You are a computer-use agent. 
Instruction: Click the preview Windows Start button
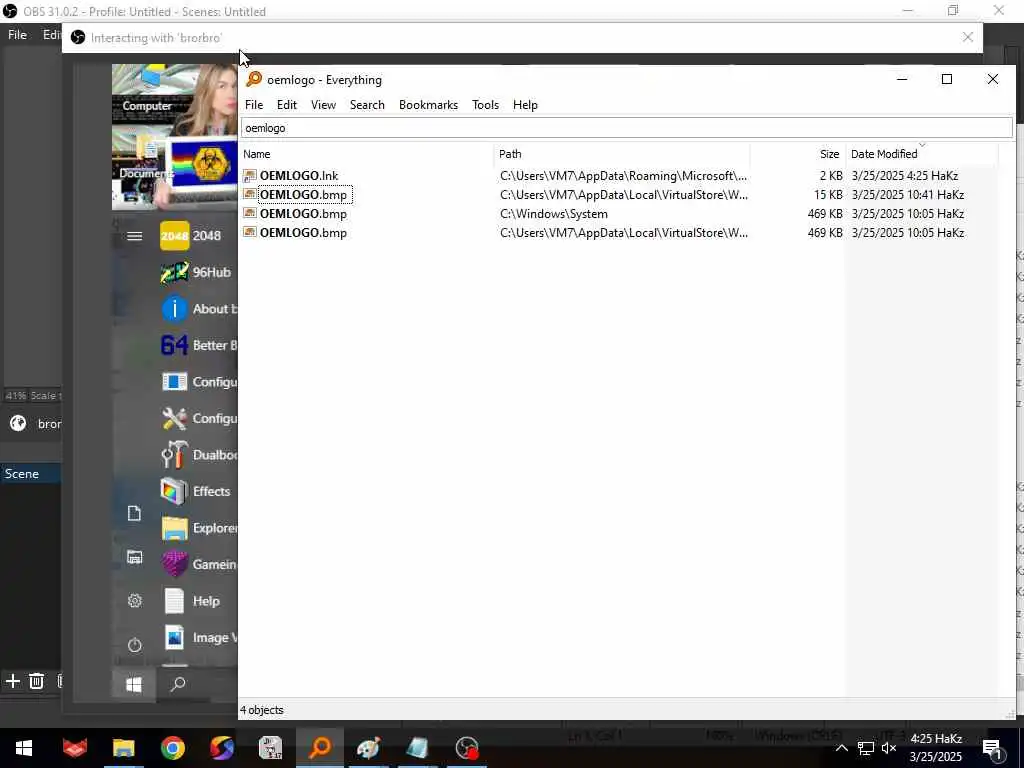[x=134, y=684]
